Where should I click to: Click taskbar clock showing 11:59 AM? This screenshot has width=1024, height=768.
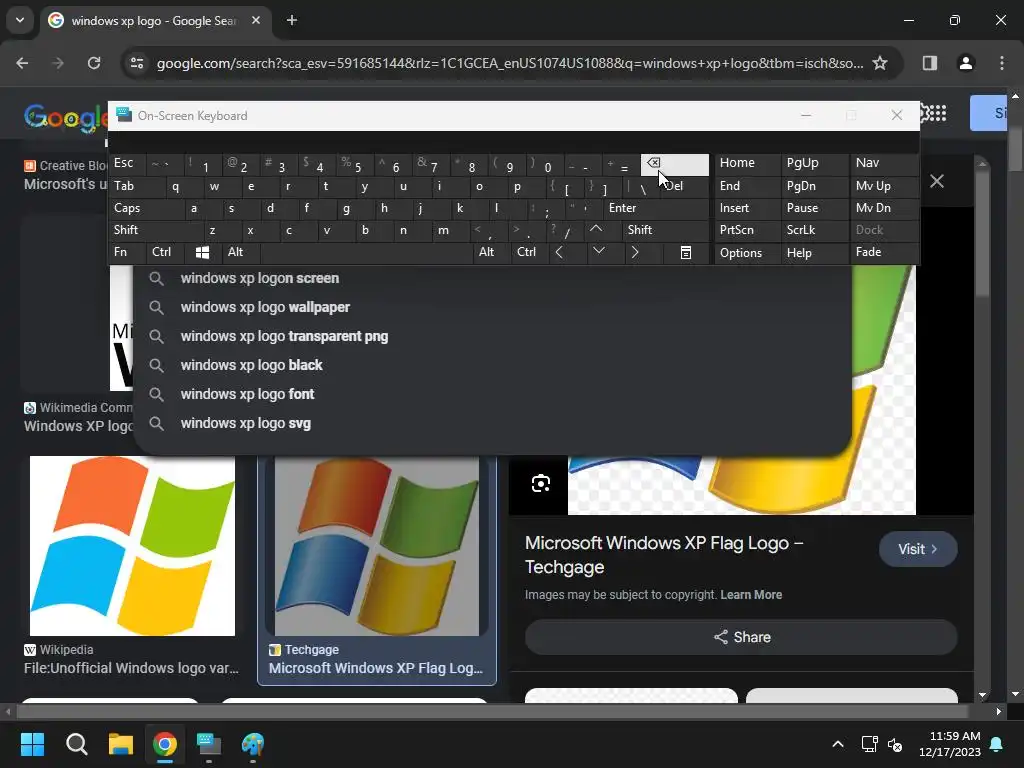coord(950,744)
